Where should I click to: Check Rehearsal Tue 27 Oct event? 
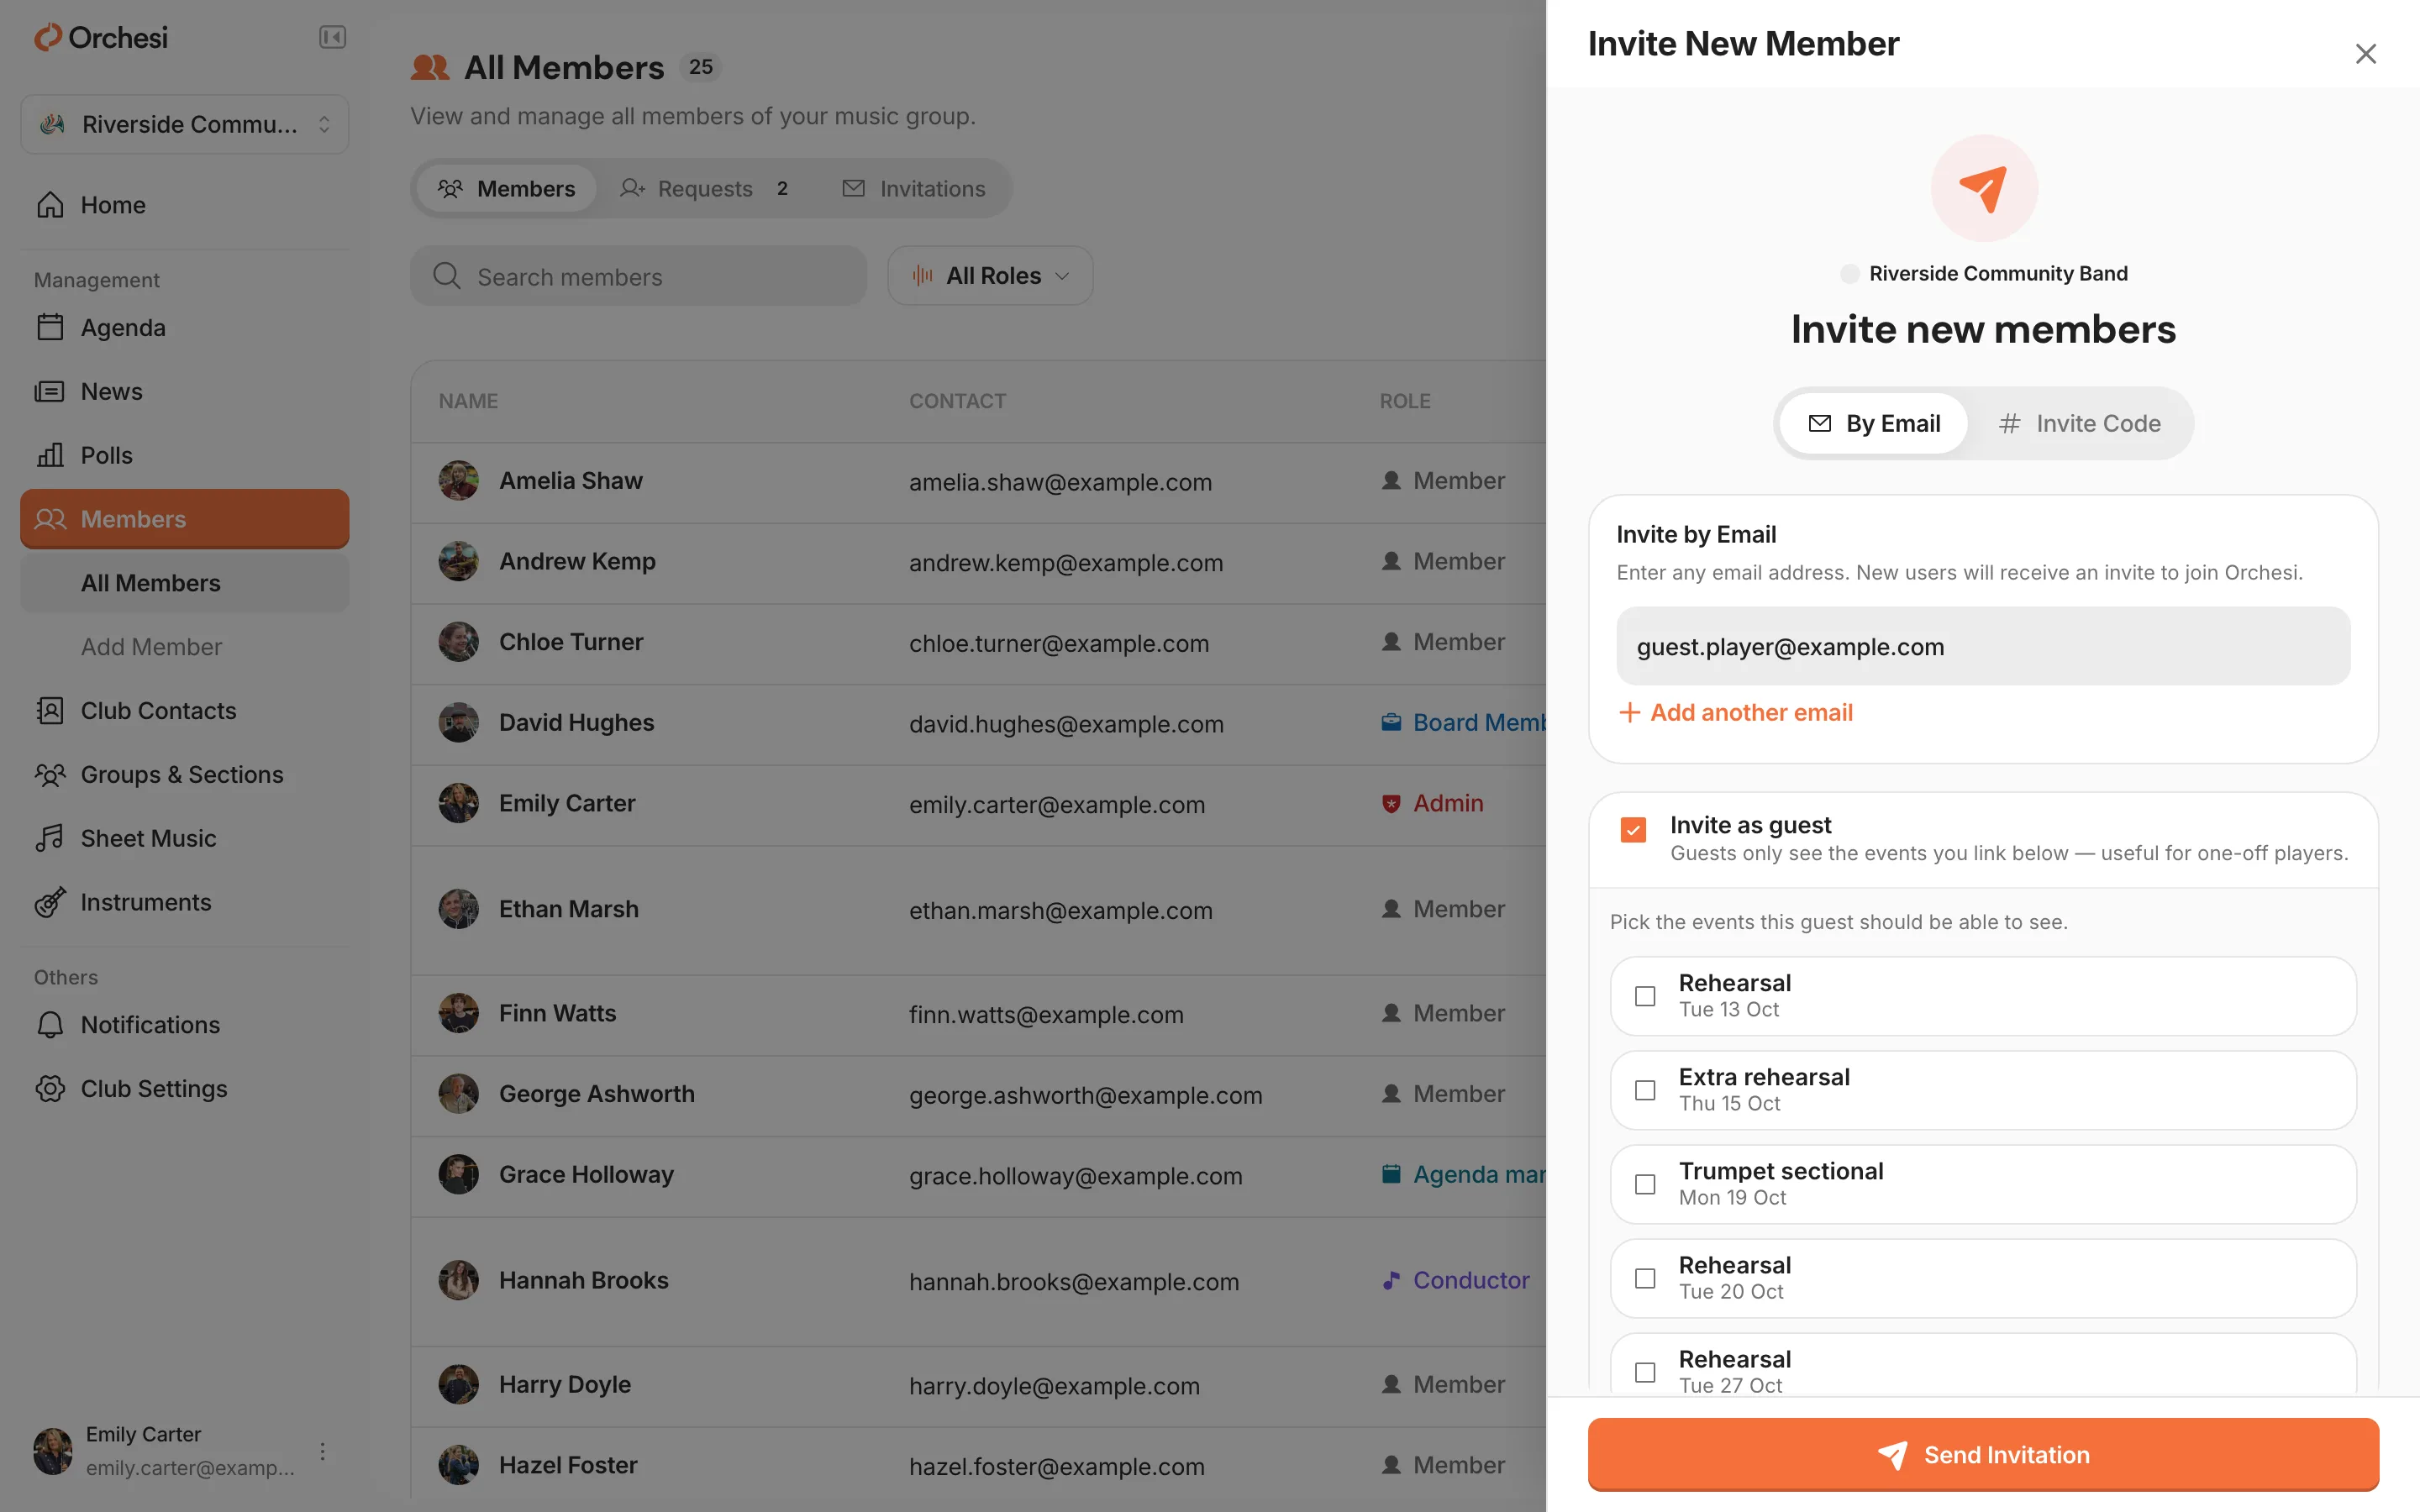tap(1645, 1372)
